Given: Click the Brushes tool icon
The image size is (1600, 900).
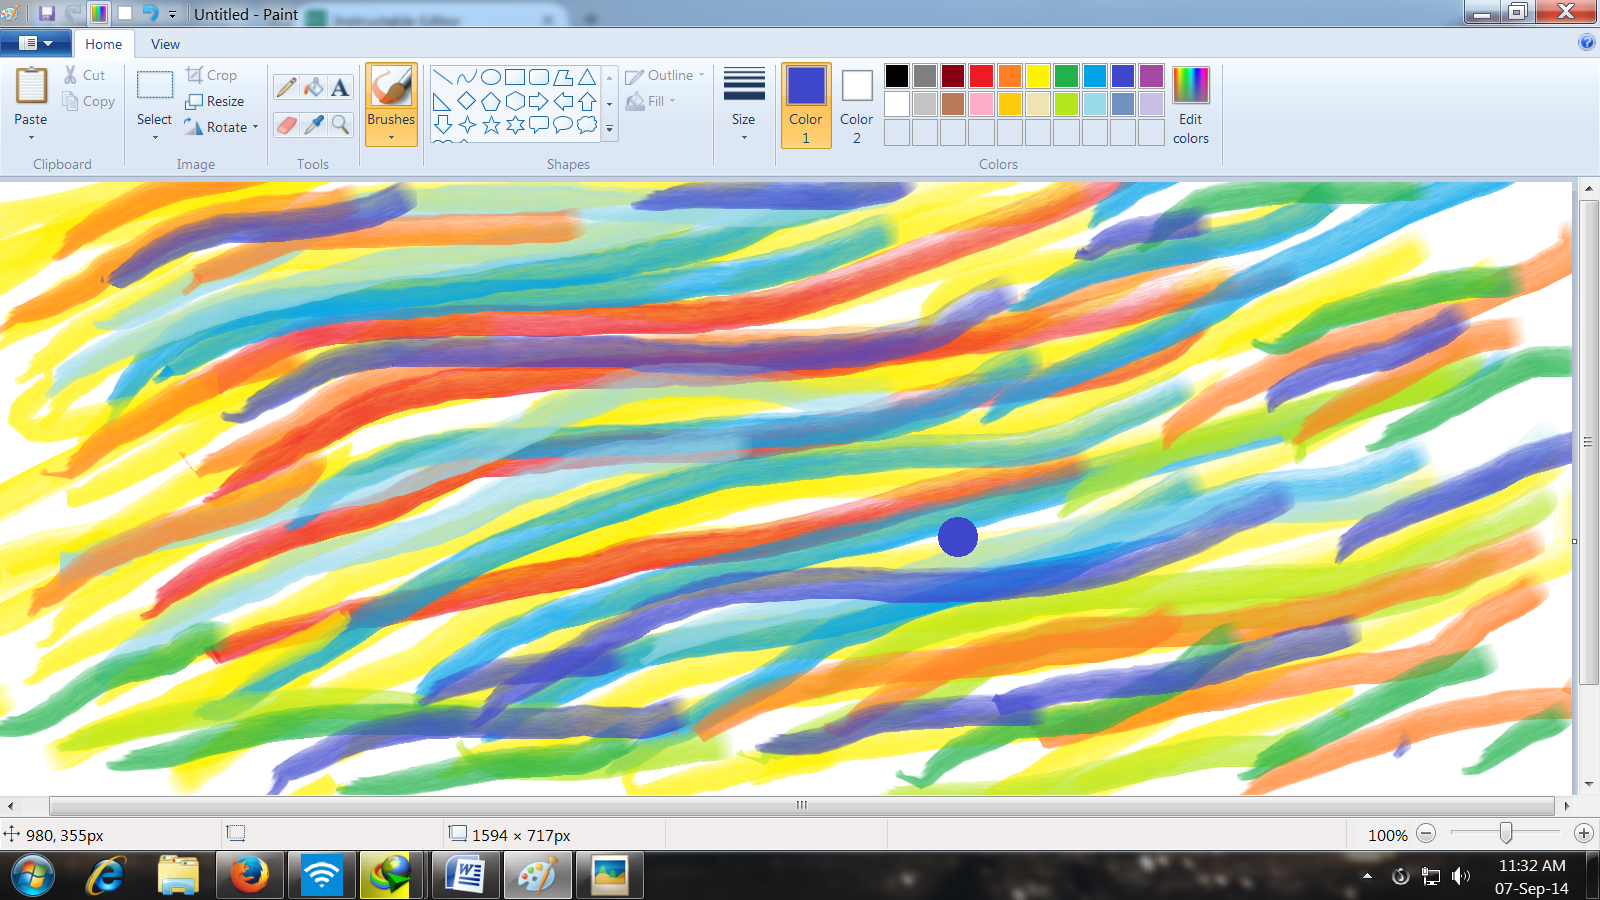Looking at the screenshot, I should pos(391,87).
